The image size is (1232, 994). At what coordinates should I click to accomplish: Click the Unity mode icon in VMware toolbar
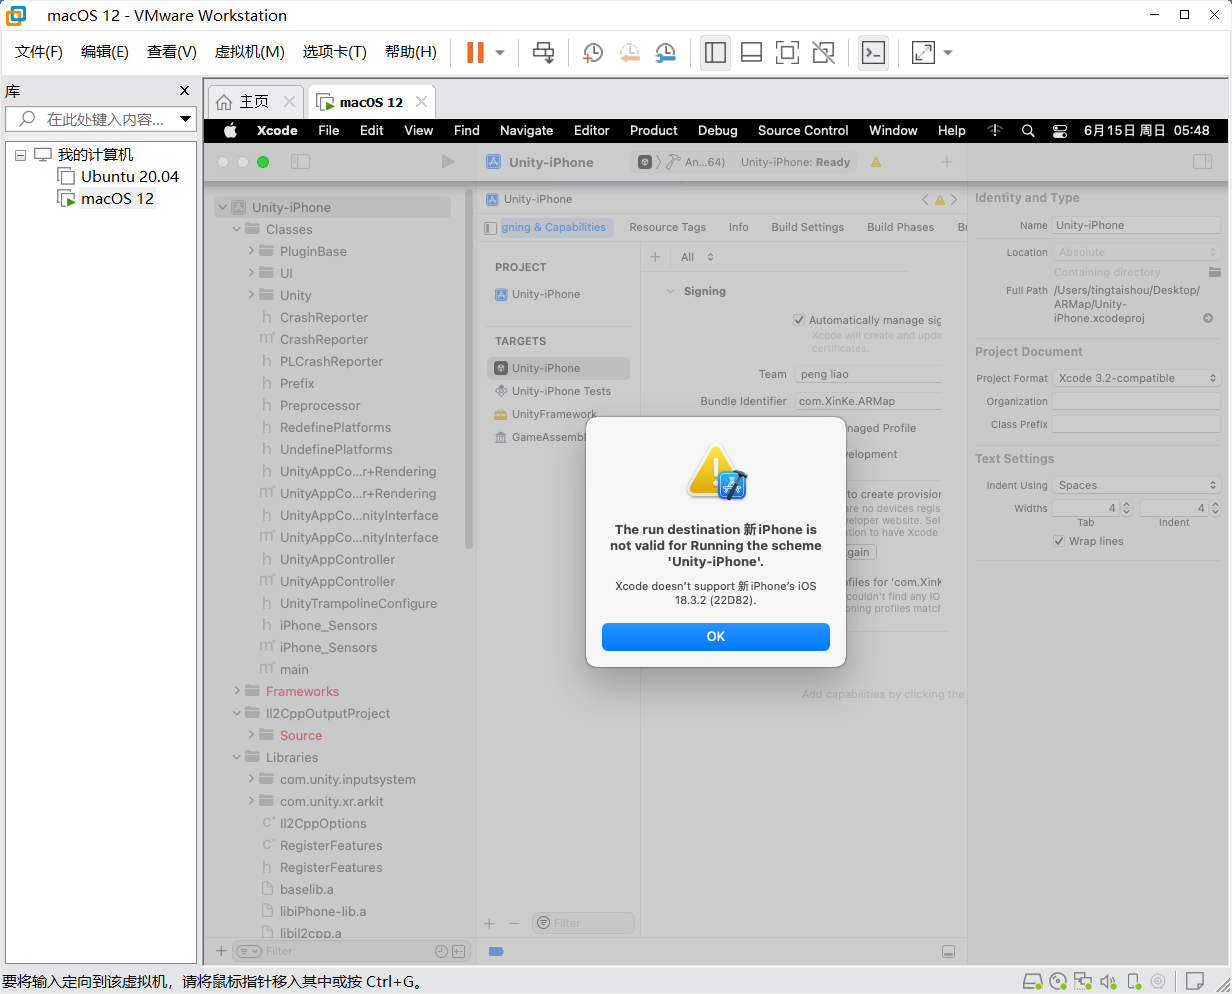[823, 52]
